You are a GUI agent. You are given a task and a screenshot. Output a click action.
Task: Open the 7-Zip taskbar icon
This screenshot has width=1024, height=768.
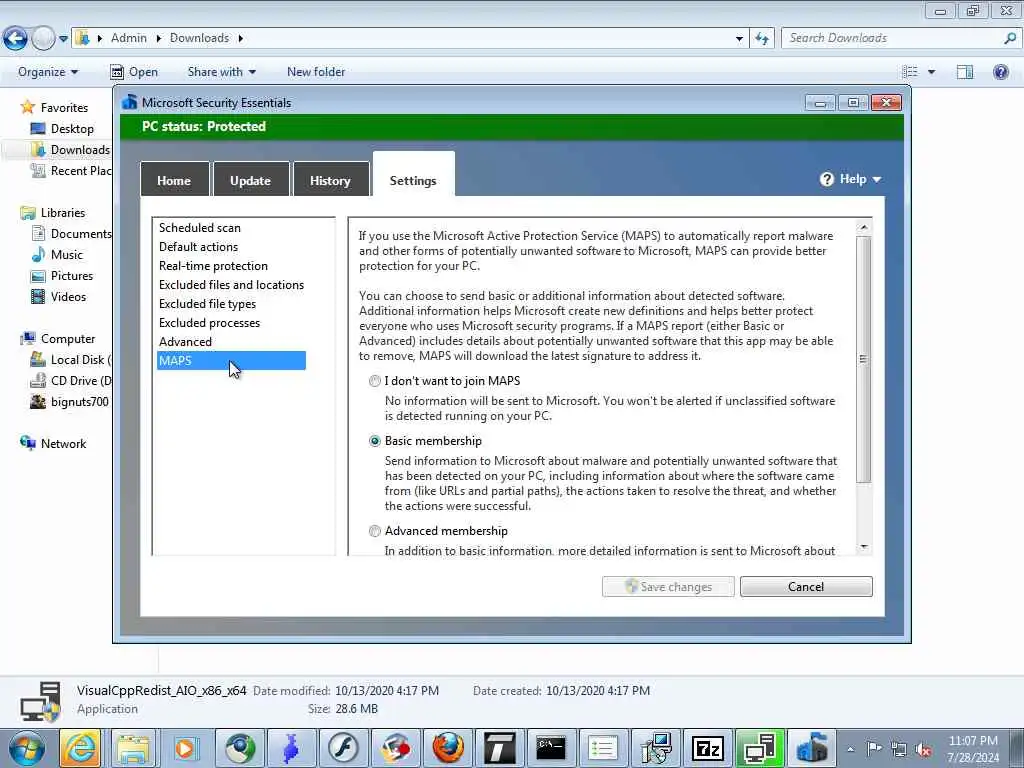point(707,748)
